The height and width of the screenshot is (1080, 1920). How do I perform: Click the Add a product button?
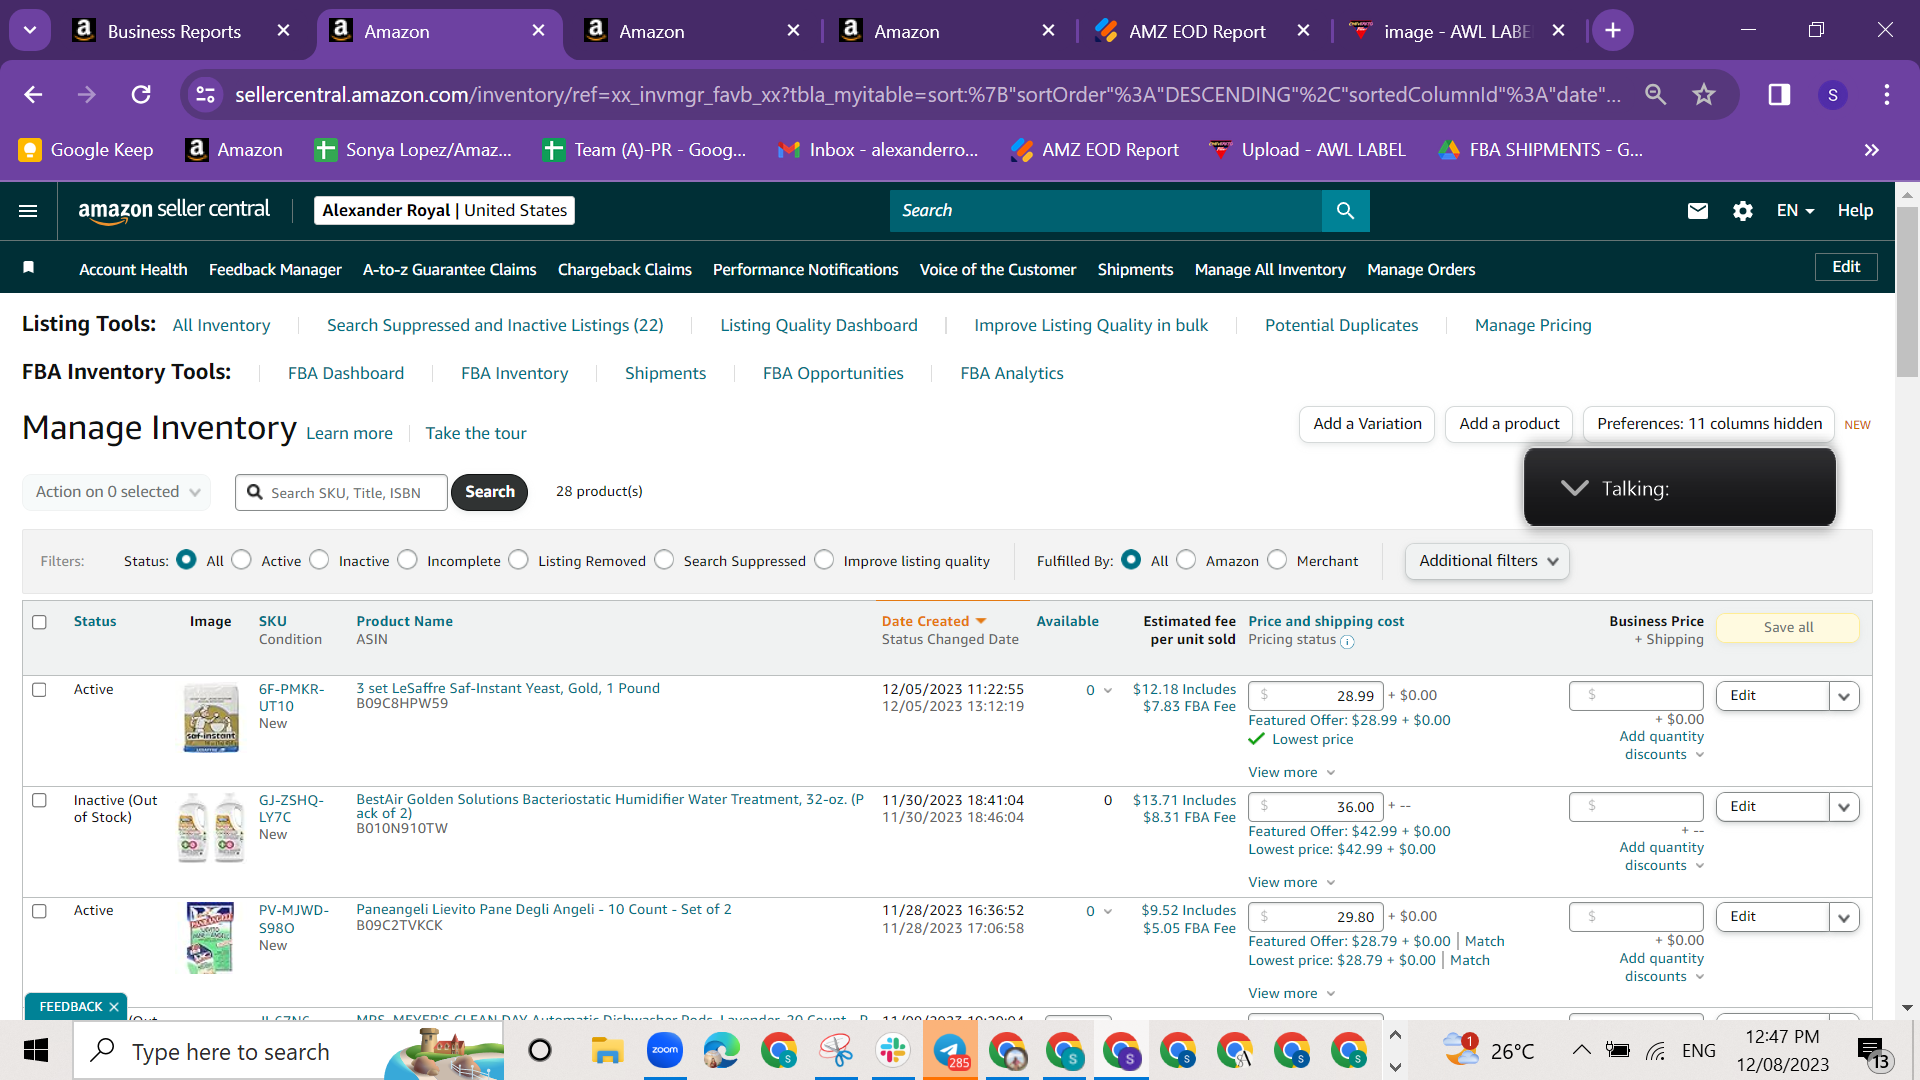(x=1509, y=424)
